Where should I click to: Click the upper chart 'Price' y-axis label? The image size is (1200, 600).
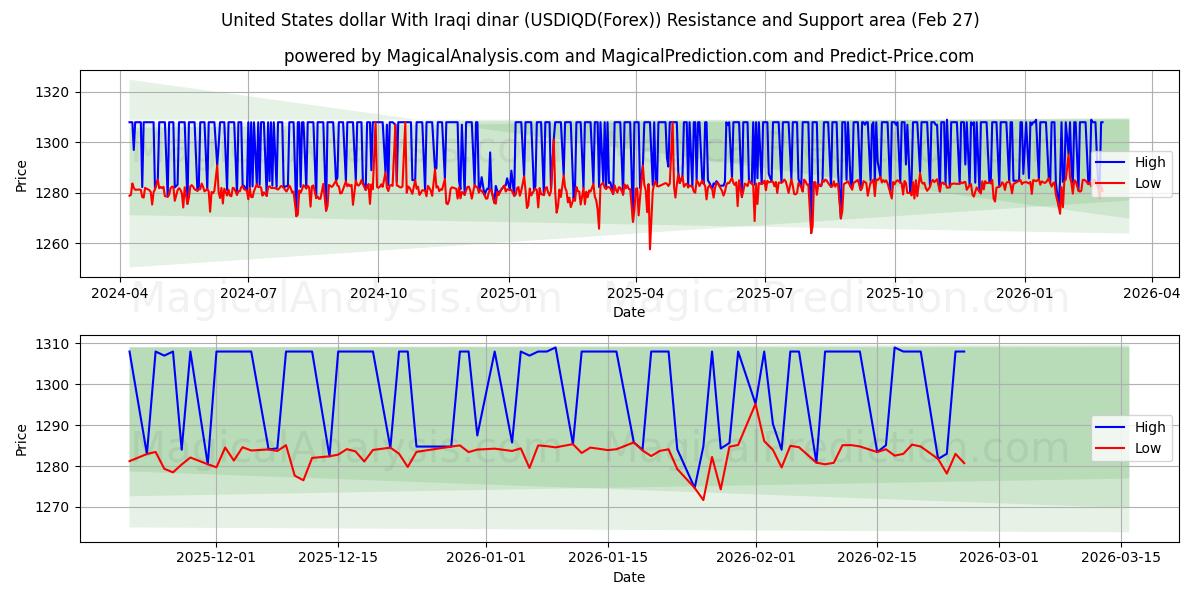click(x=22, y=174)
